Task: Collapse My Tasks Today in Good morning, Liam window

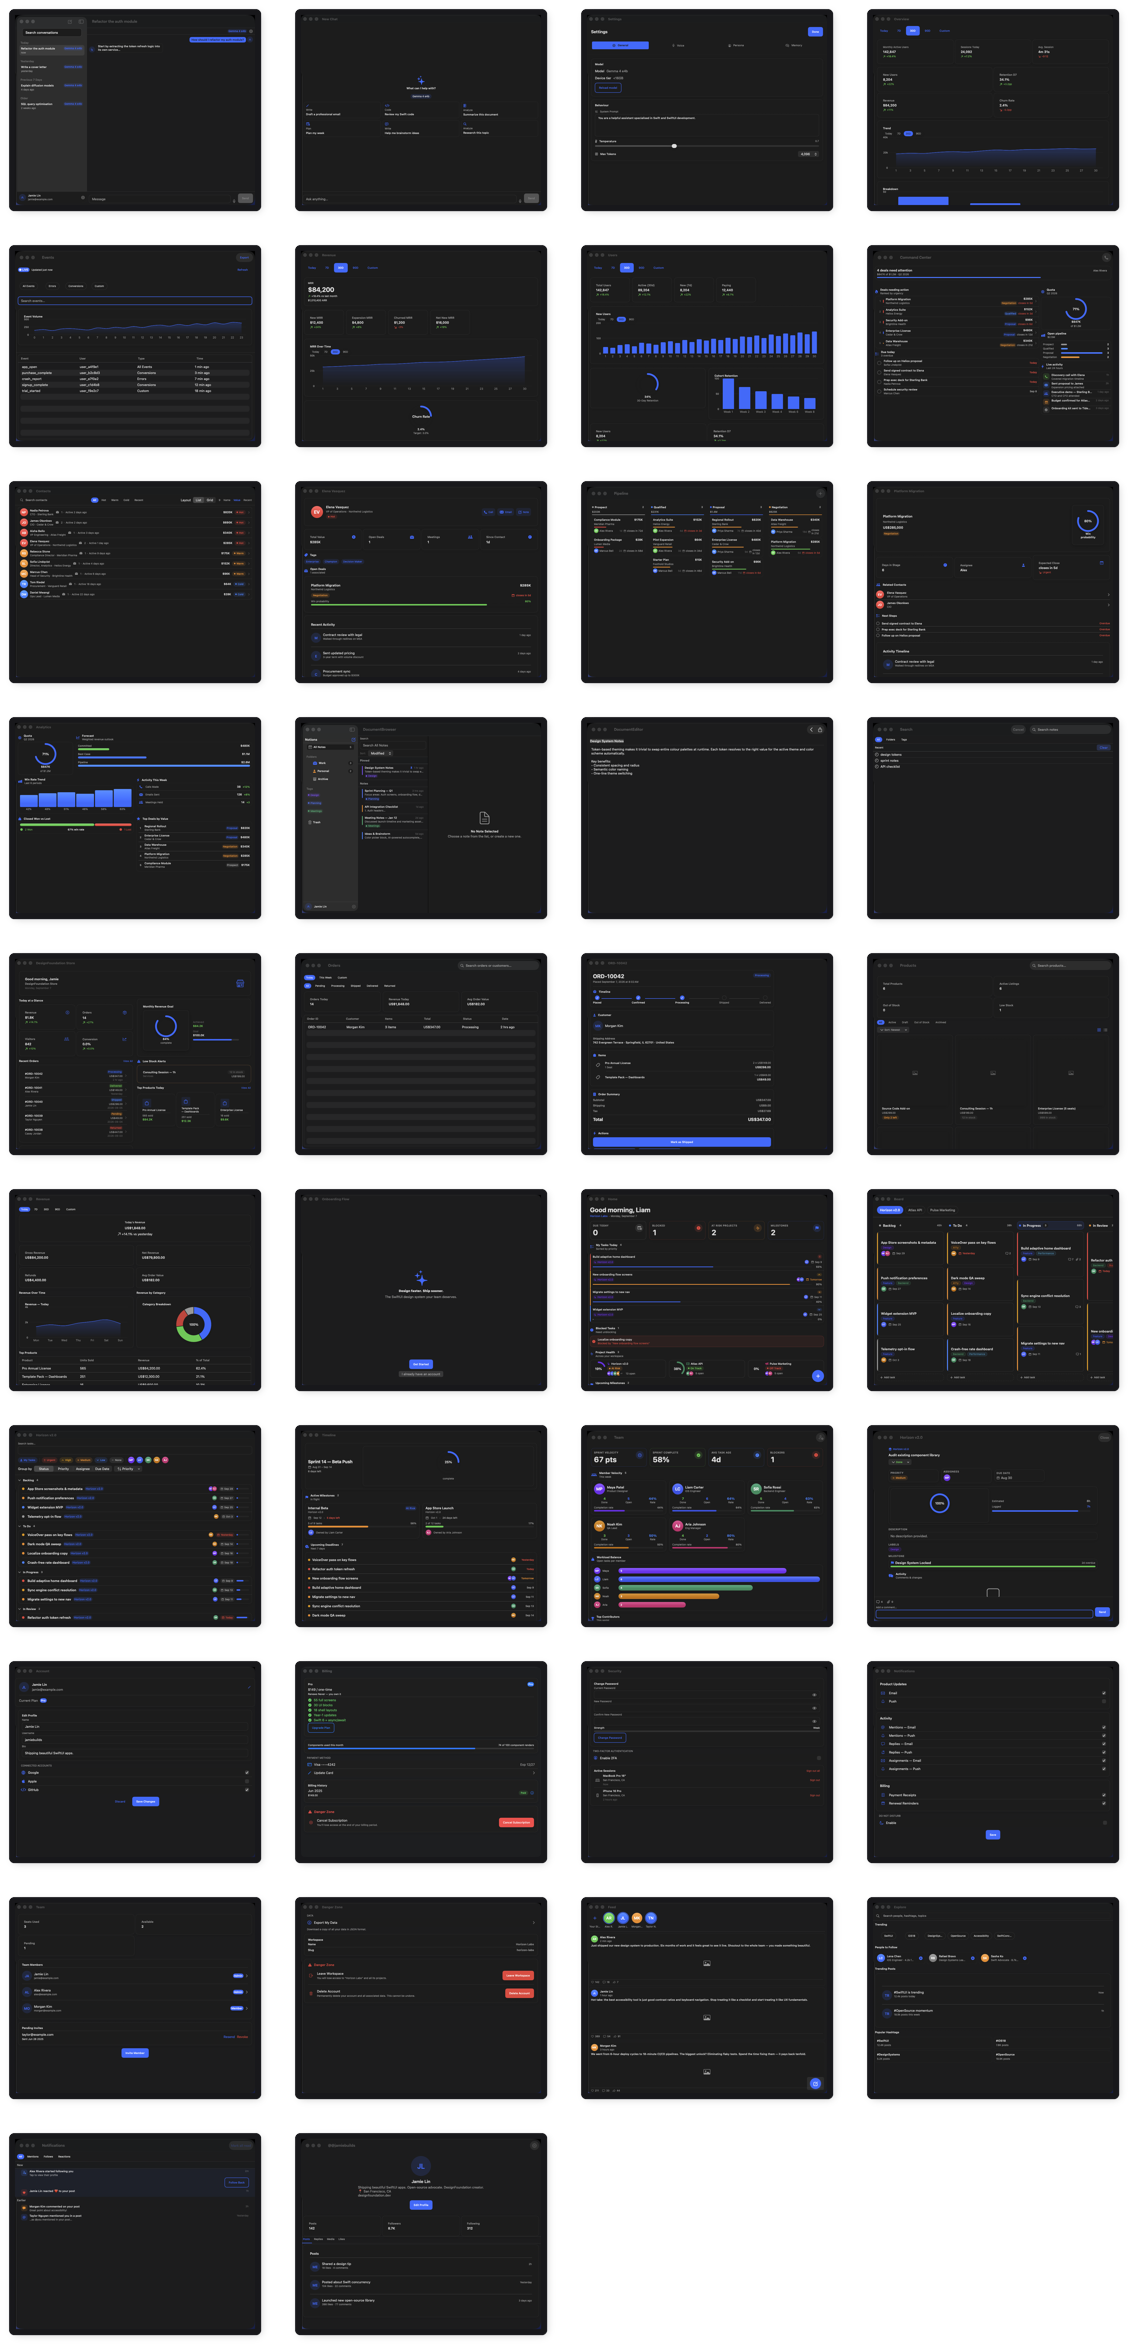Action: [x=606, y=1245]
